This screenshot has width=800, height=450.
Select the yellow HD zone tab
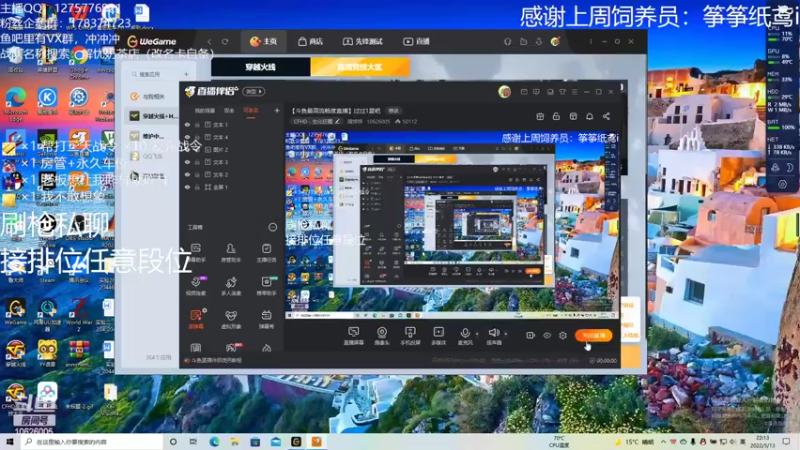tap(360, 67)
